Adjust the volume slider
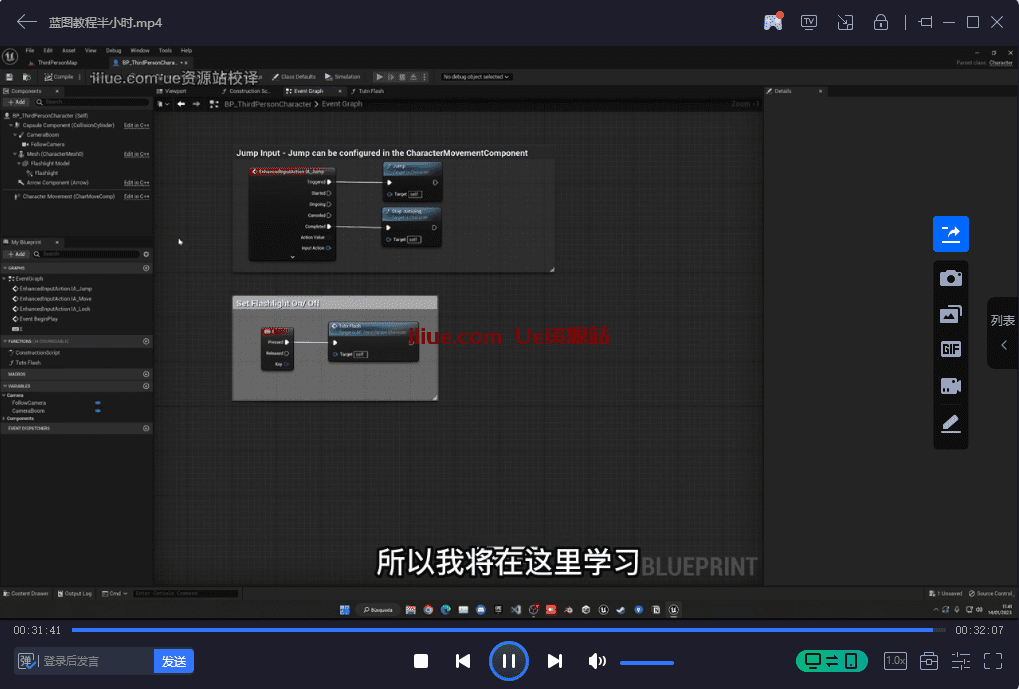This screenshot has height=689, width=1019. (x=646, y=662)
